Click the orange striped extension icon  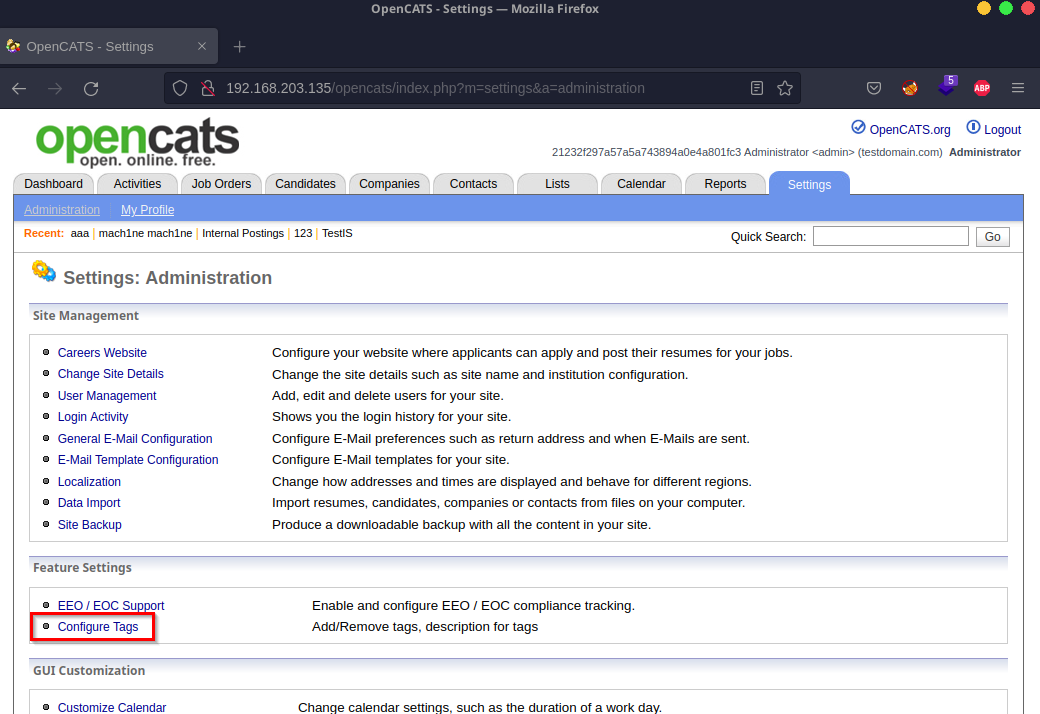910,88
